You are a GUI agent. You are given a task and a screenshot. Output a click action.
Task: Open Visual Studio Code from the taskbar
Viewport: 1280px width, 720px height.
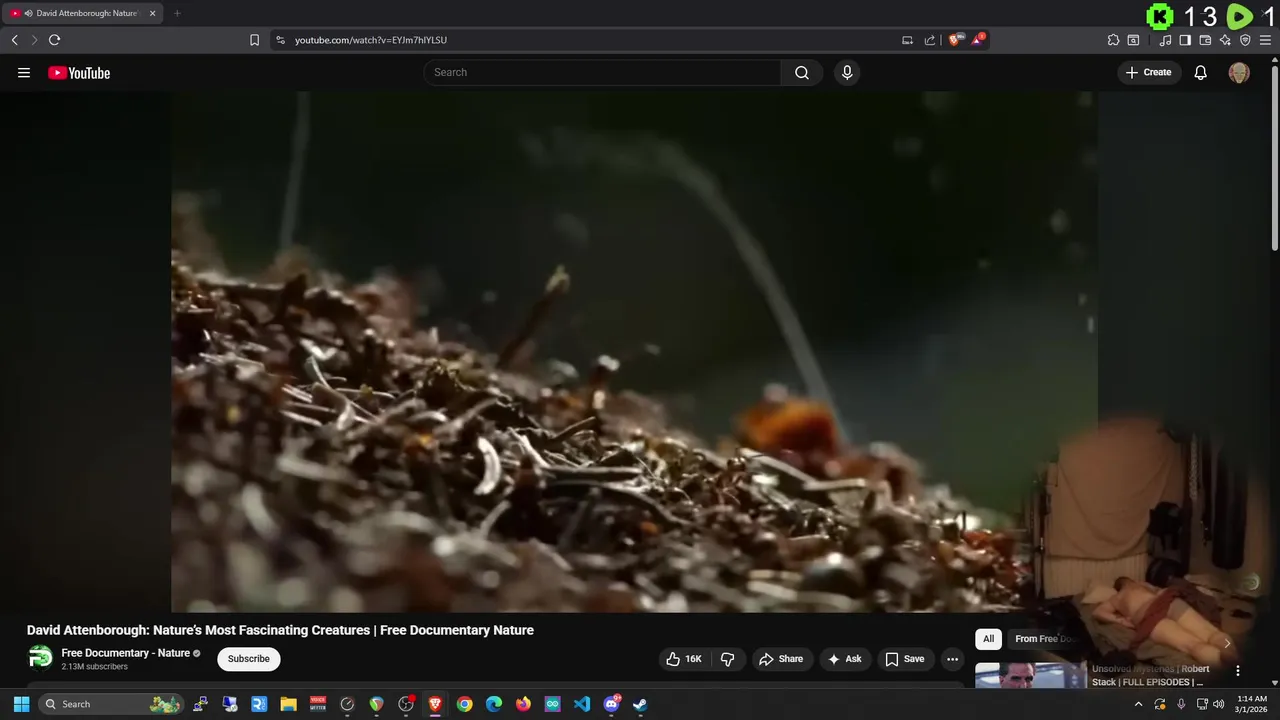click(582, 704)
